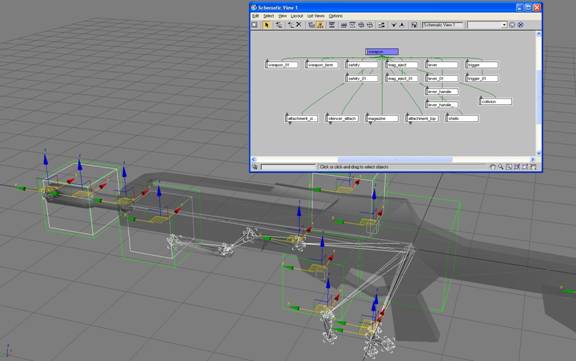Select the Zoom magnifier icon in Schematic View
576x361 pixels.
[x=500, y=167]
